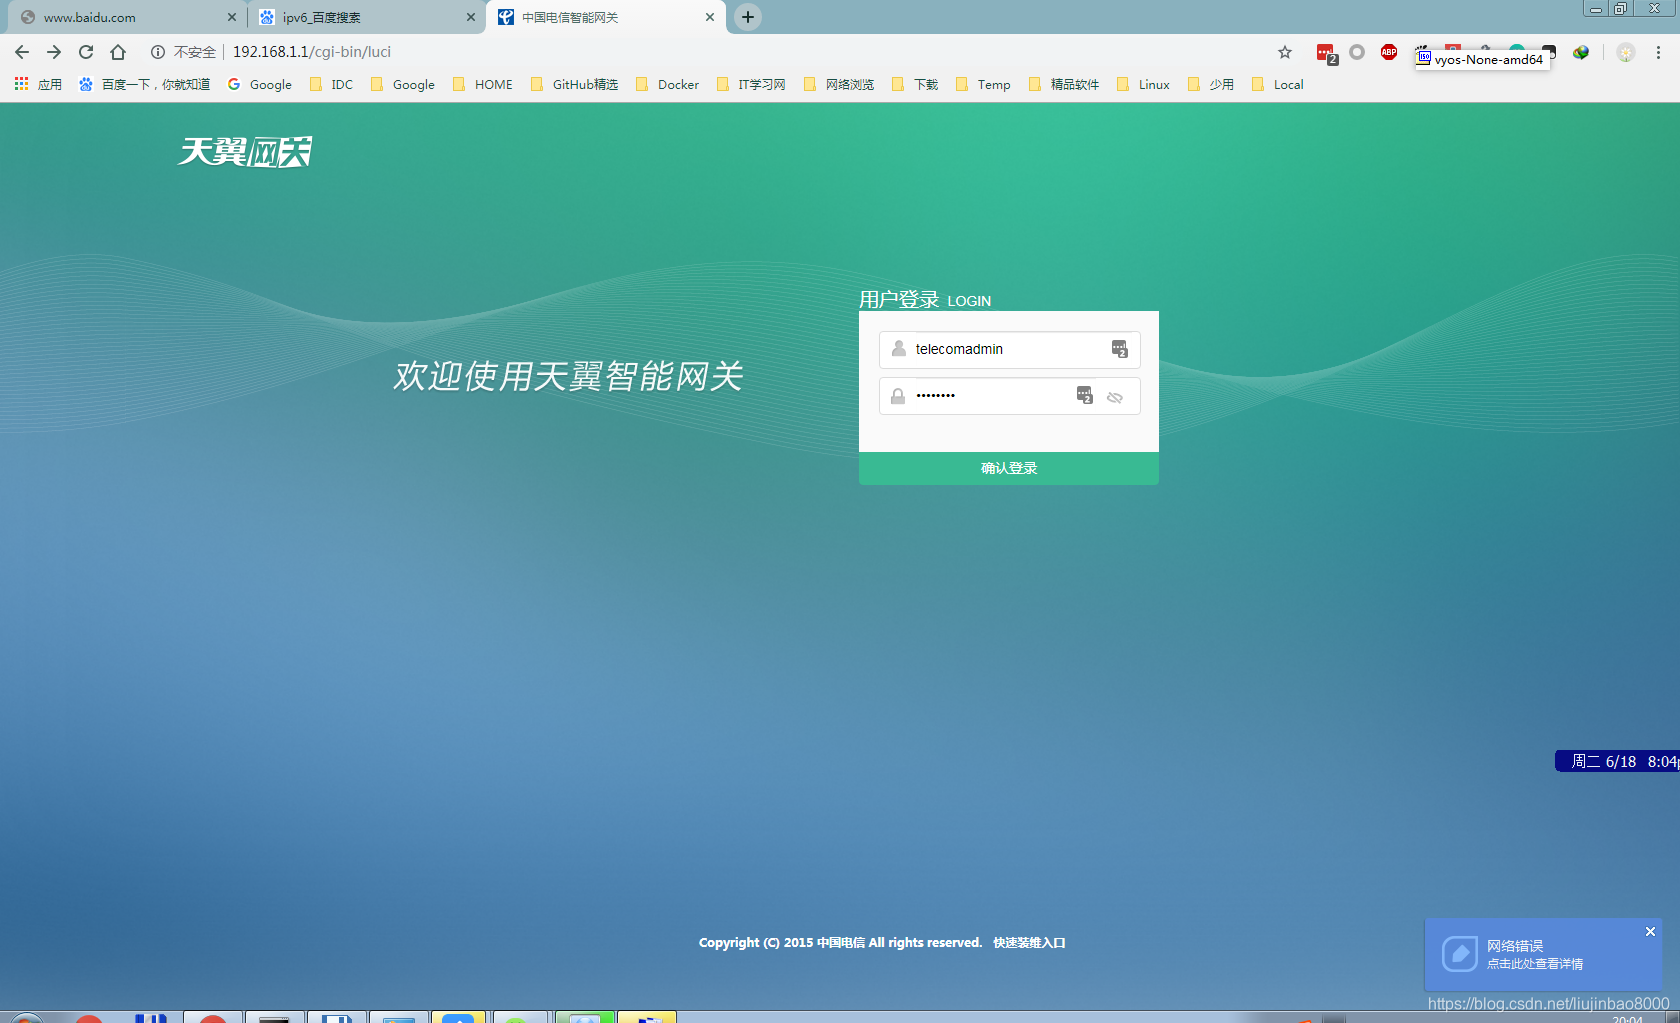This screenshot has height=1023, width=1680.
Task: Open the Chrome profile avatar
Action: 1626,53
